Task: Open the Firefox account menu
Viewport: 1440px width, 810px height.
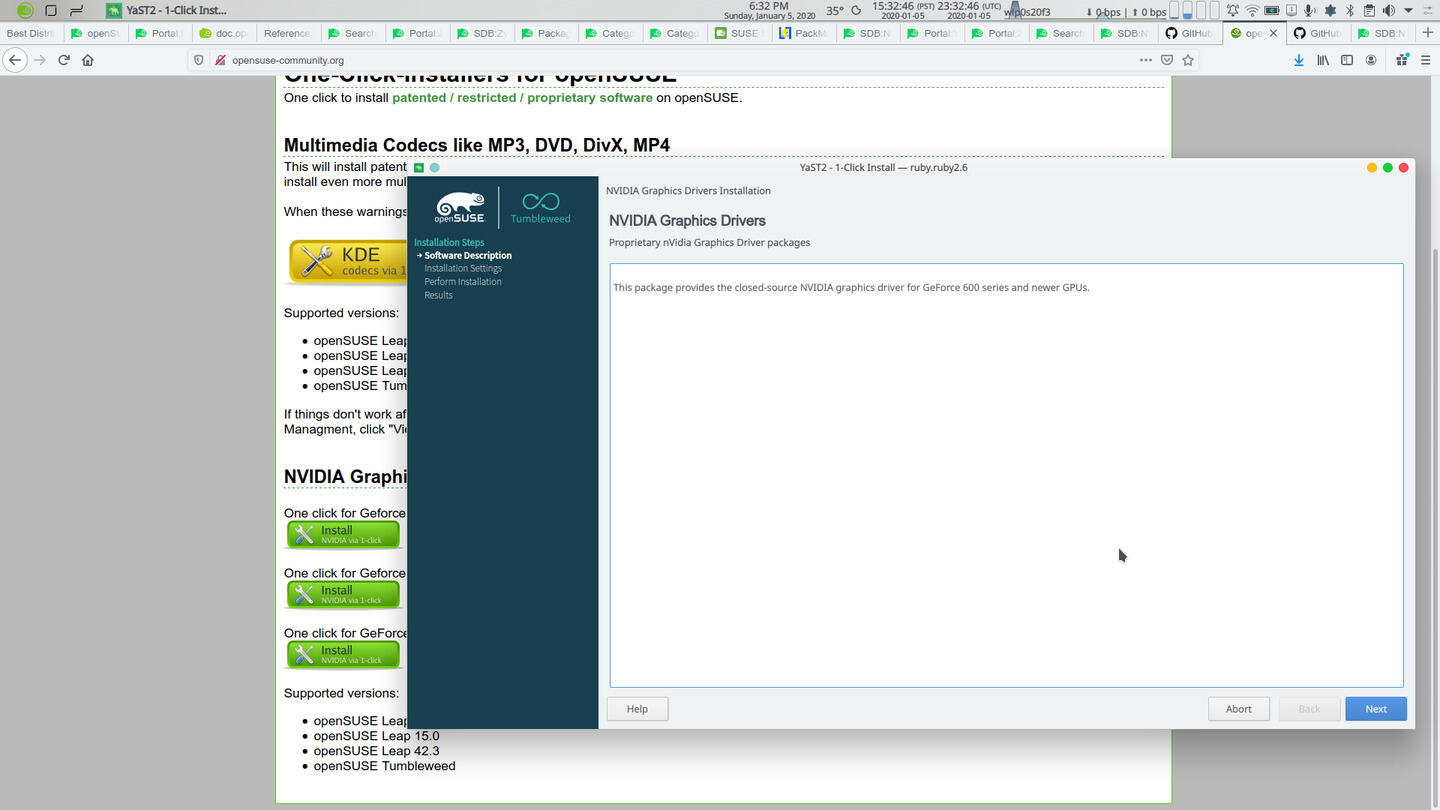Action: [x=1371, y=60]
